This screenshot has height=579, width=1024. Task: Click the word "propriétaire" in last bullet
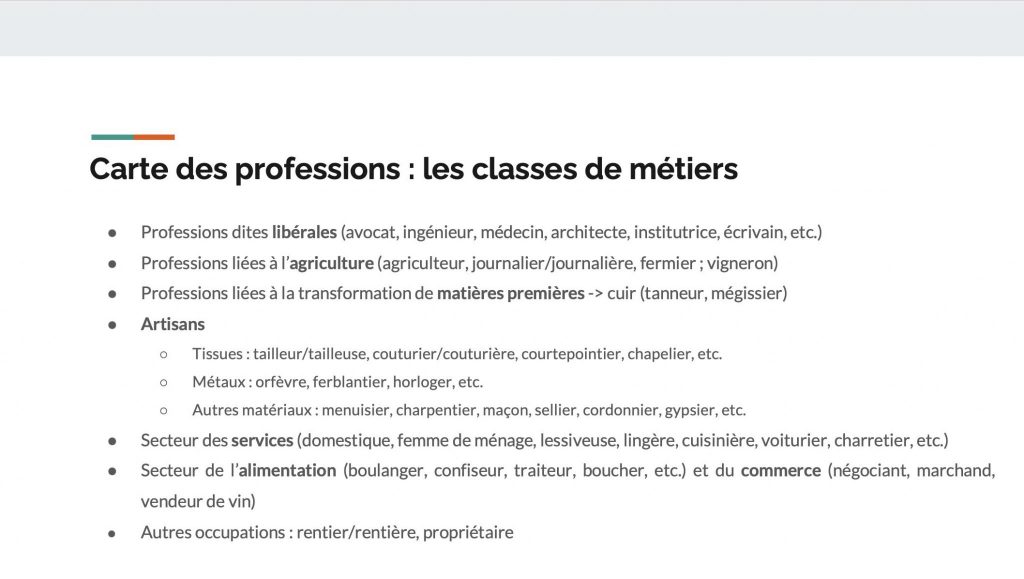468,532
